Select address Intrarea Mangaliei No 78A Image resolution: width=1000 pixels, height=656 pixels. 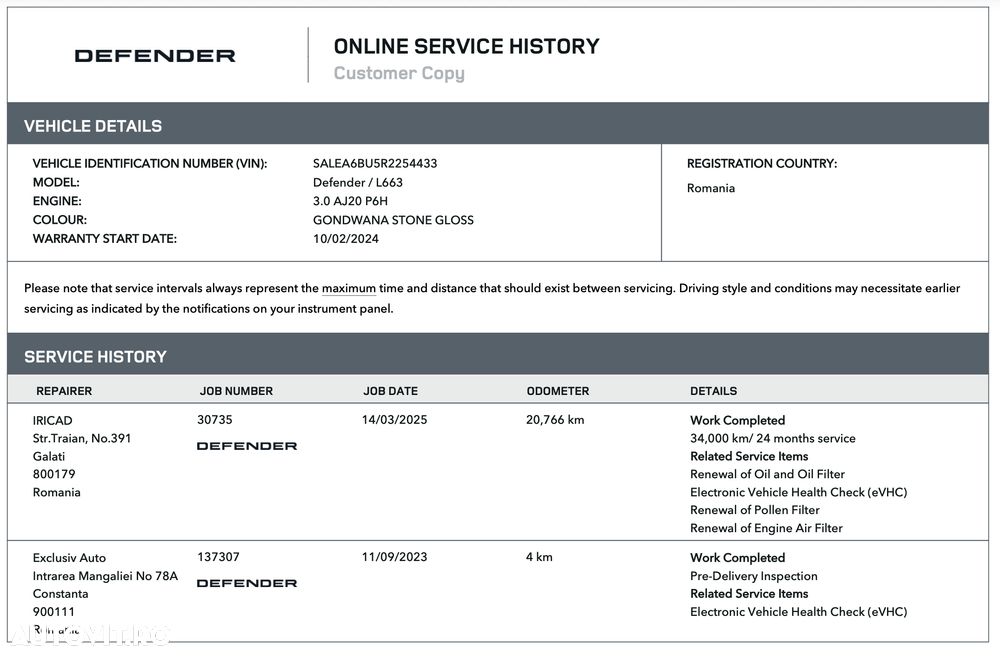click(x=105, y=576)
